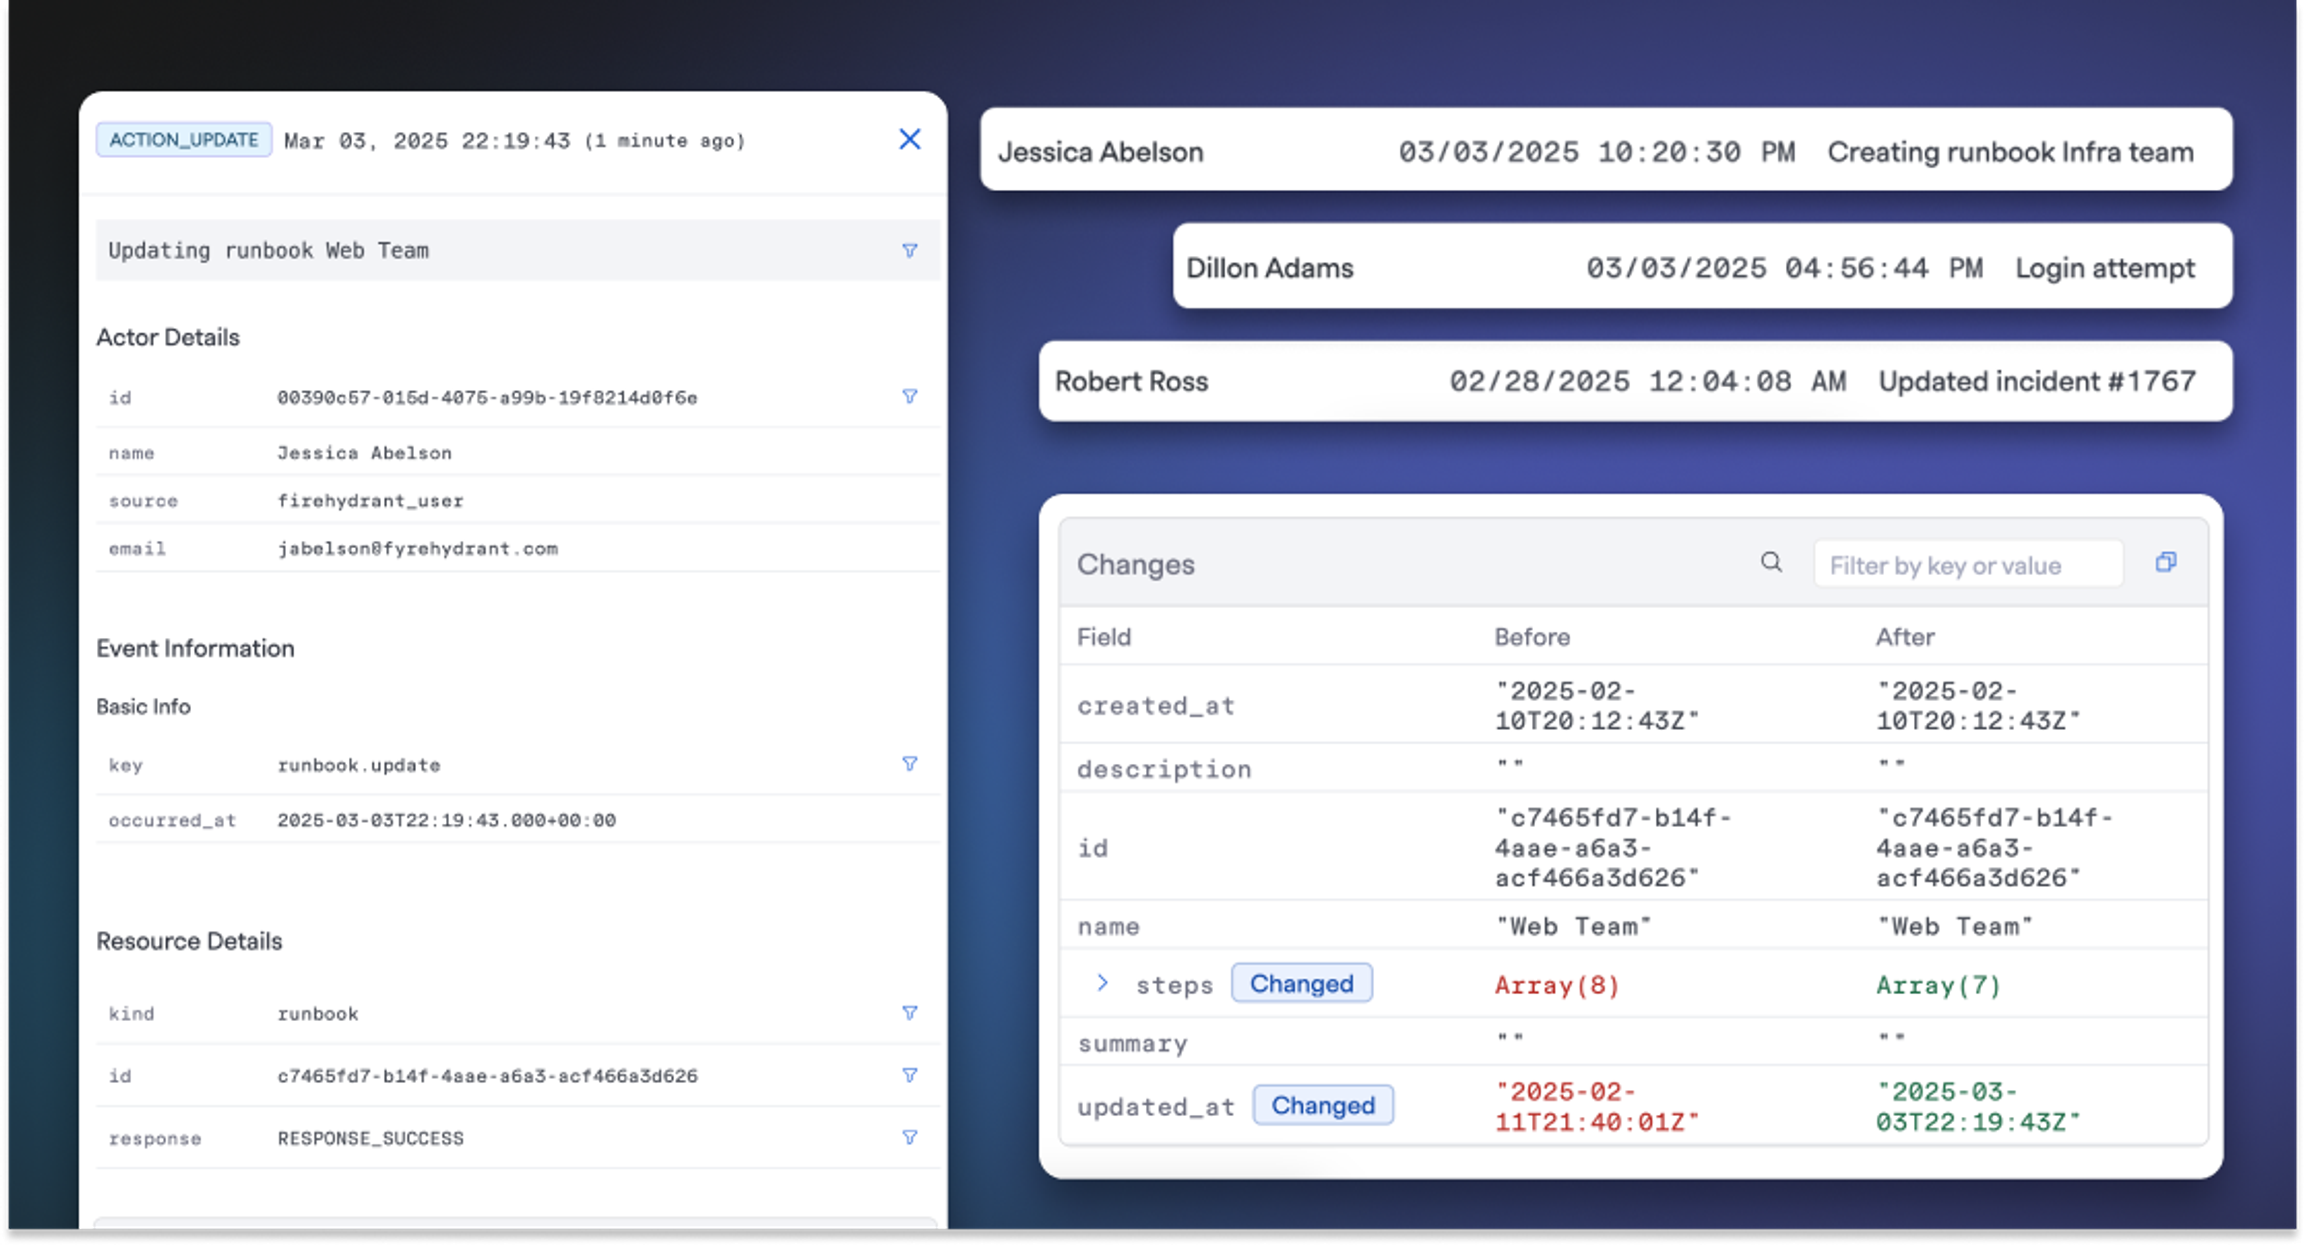Filter by resource kind runbook
This screenshot has height=1245, width=2304.
[909, 1013]
